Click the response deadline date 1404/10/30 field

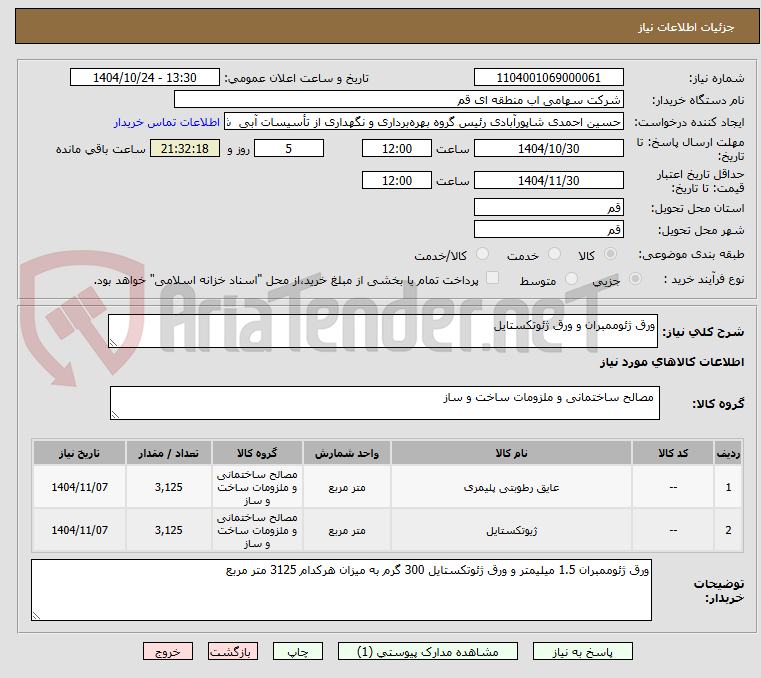tap(548, 149)
